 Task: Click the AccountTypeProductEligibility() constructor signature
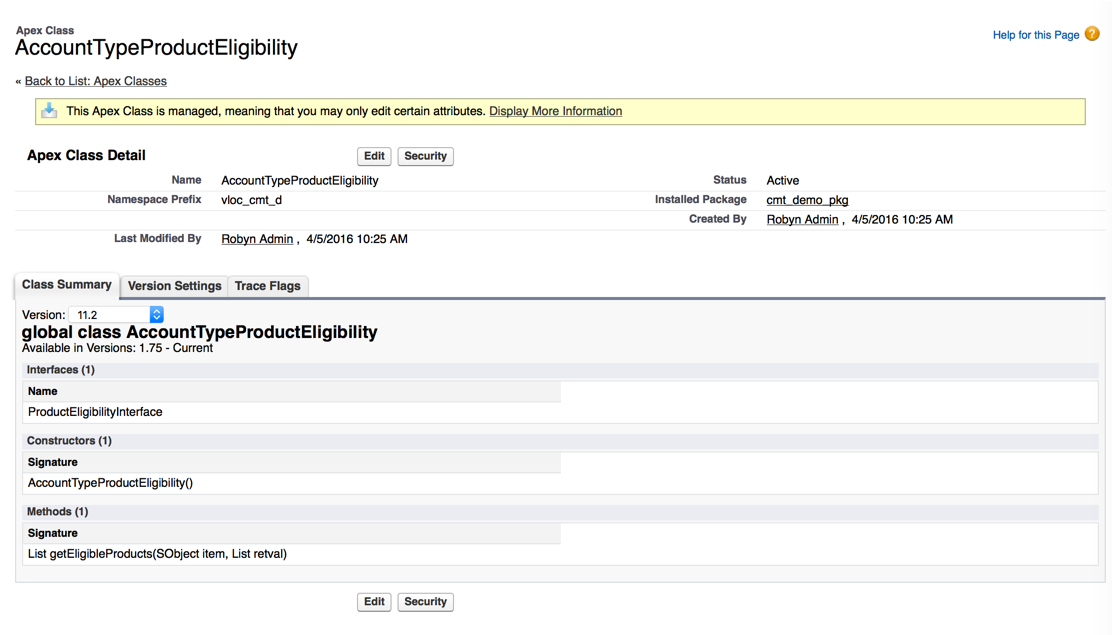[x=110, y=483]
